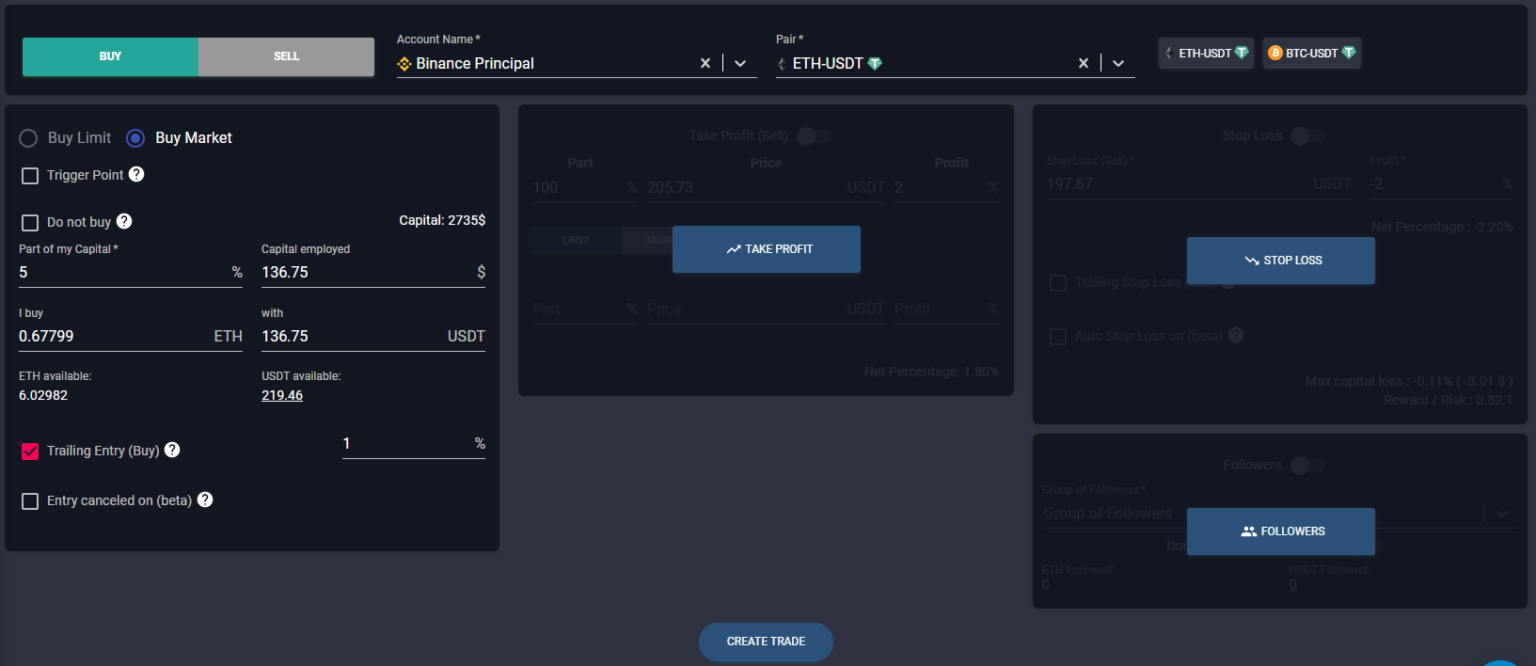The height and width of the screenshot is (666, 1536).
Task: Switch to the SELL tab
Action: (x=286, y=57)
